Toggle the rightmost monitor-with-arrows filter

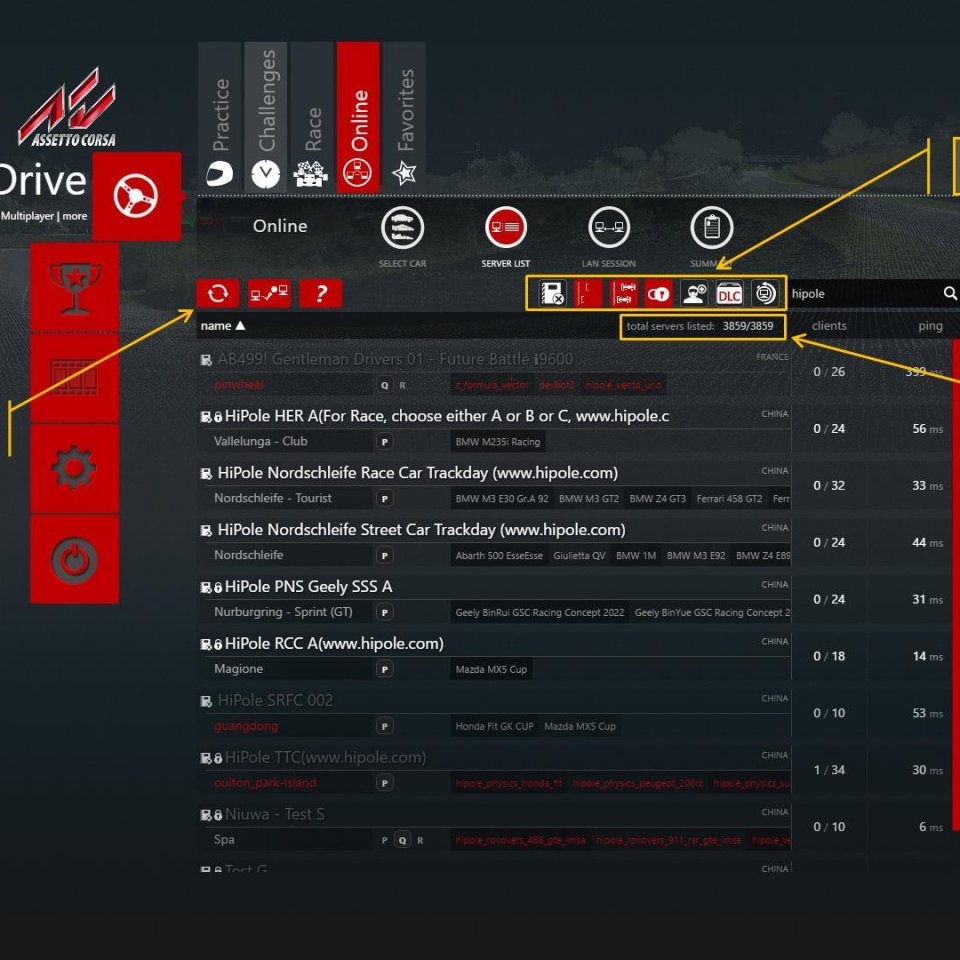[x=765, y=293]
